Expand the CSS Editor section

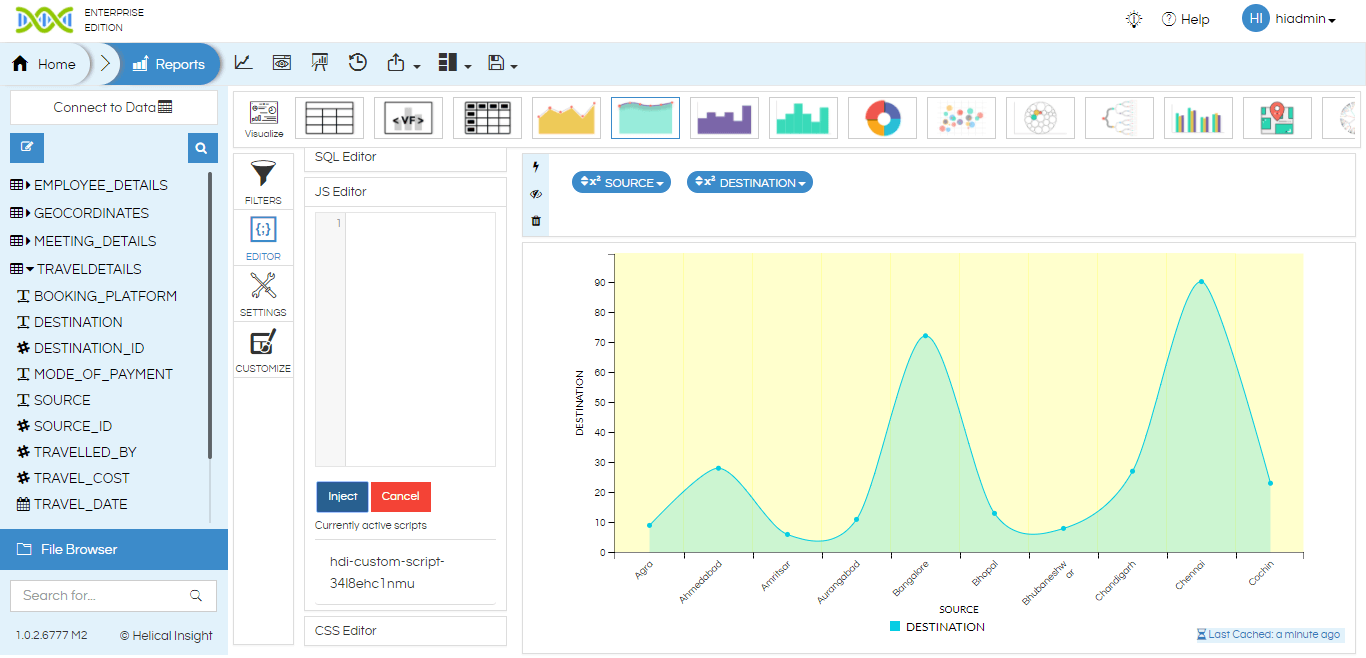tap(405, 631)
